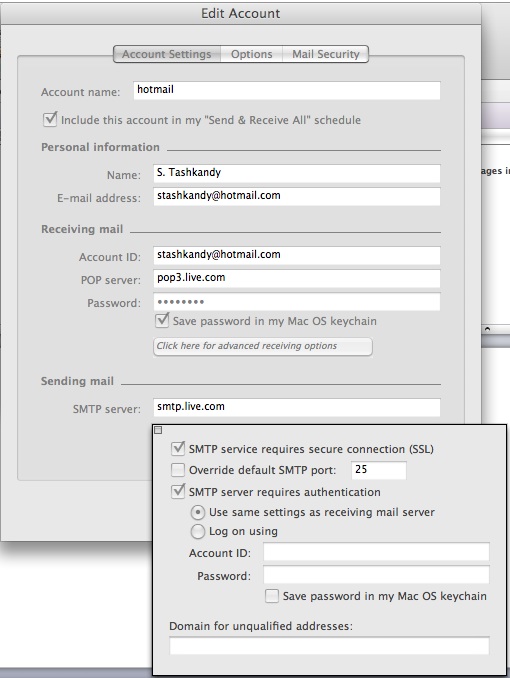
Task: Toggle SMTP server requires authentication
Action: click(178, 492)
